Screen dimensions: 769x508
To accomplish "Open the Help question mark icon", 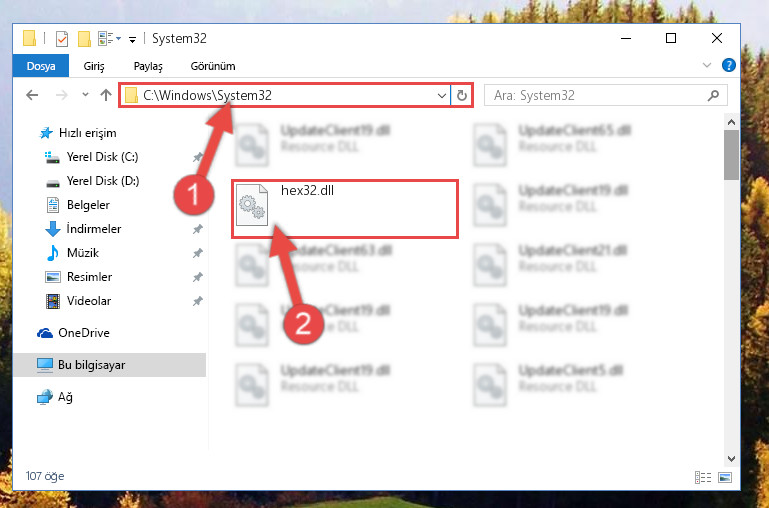I will tap(729, 65).
